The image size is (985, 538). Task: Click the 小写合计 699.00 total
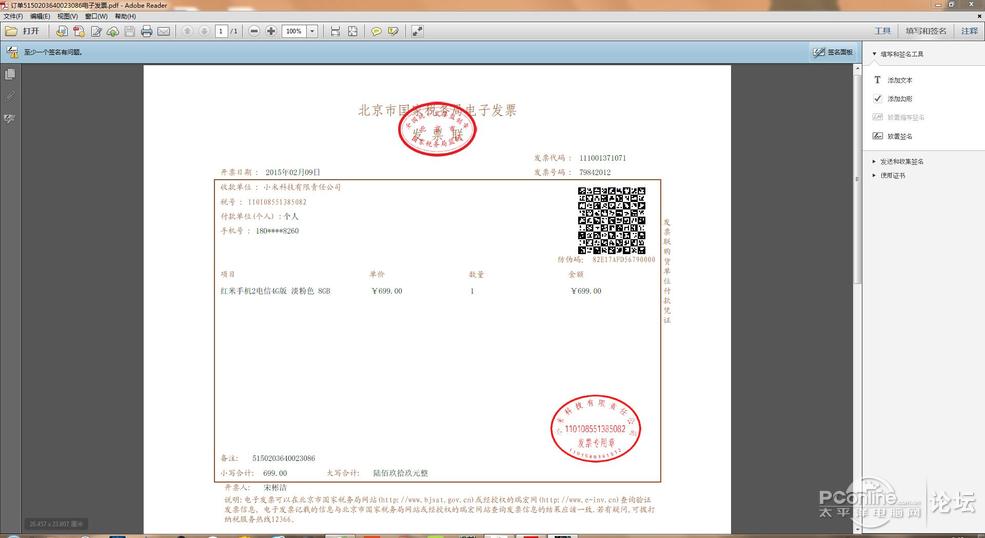275,473
